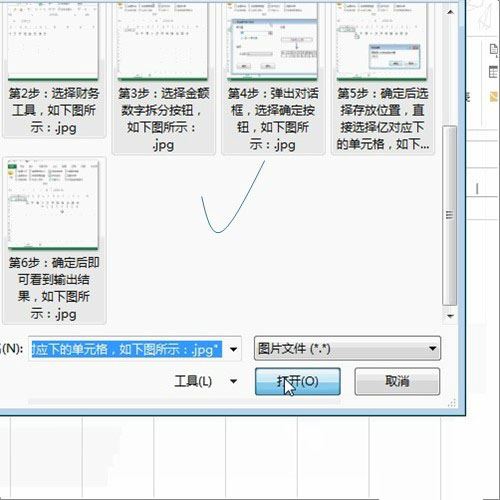The image size is (500, 500).
Task: Click the dialog resize grip in corner
Action: [452, 403]
